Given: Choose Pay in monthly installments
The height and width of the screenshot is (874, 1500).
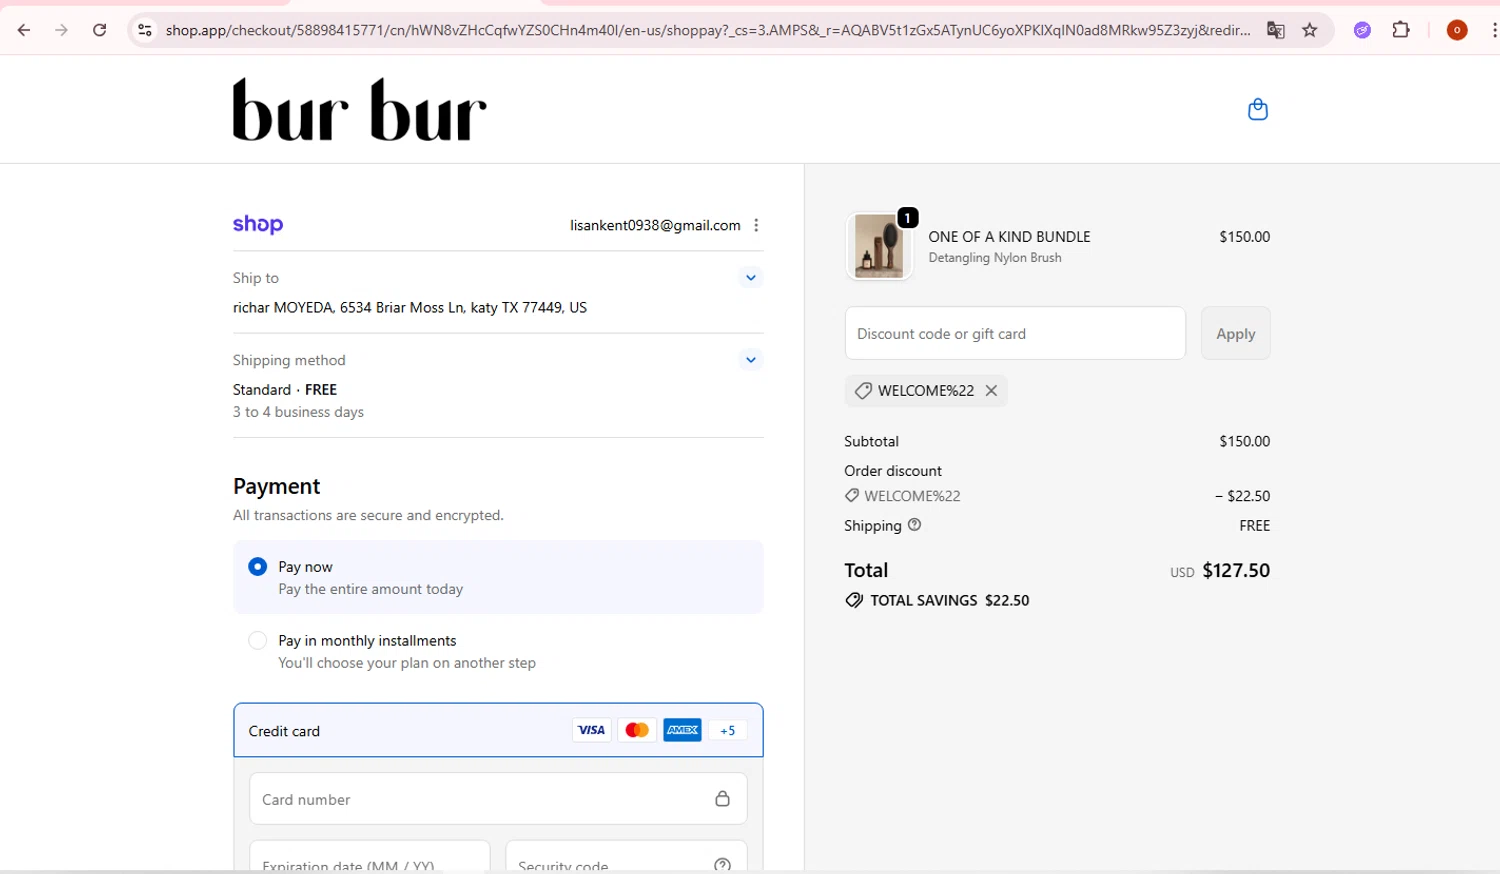Looking at the screenshot, I should 258,640.
